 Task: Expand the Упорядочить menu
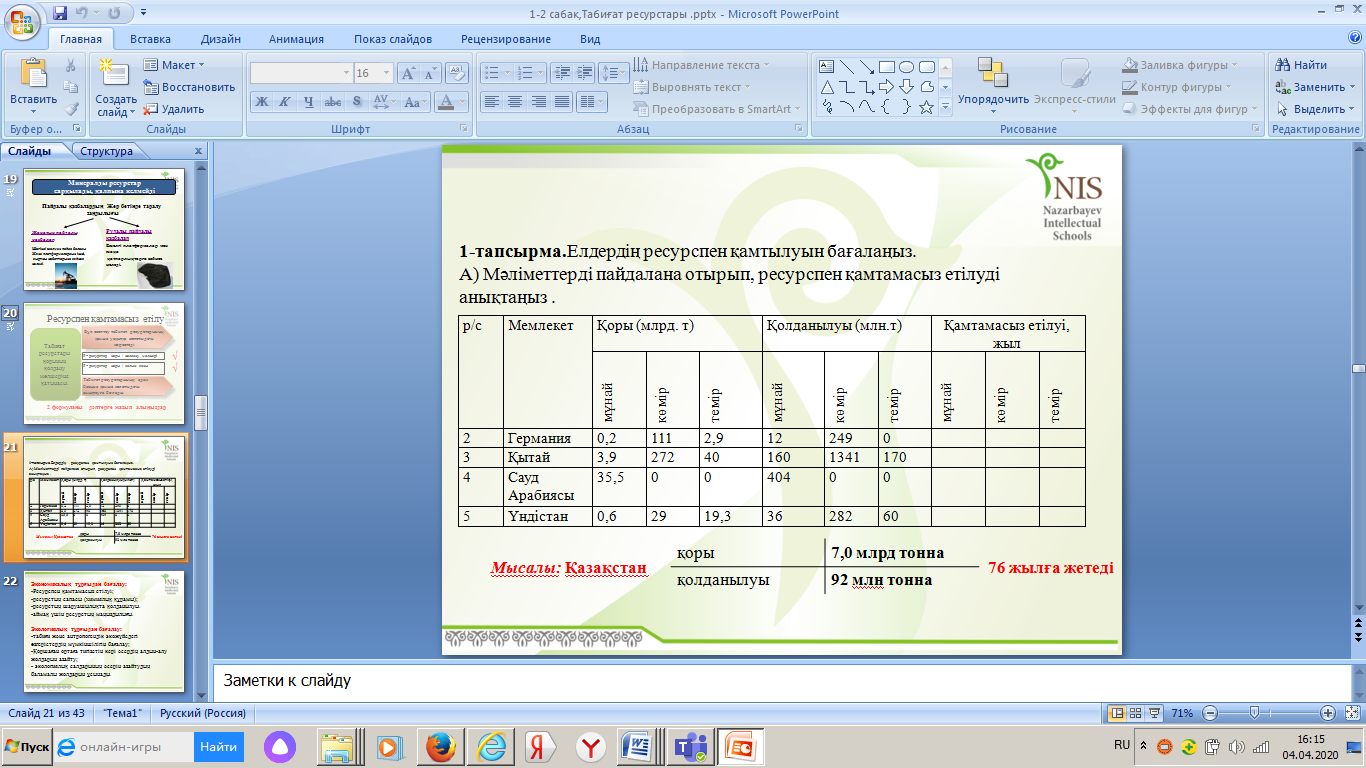coord(993,84)
